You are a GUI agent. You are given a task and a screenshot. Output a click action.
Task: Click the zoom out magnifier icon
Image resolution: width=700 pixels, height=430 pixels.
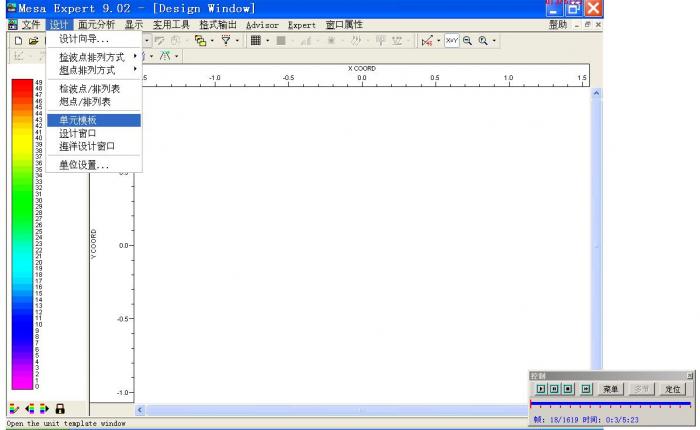click(465, 40)
